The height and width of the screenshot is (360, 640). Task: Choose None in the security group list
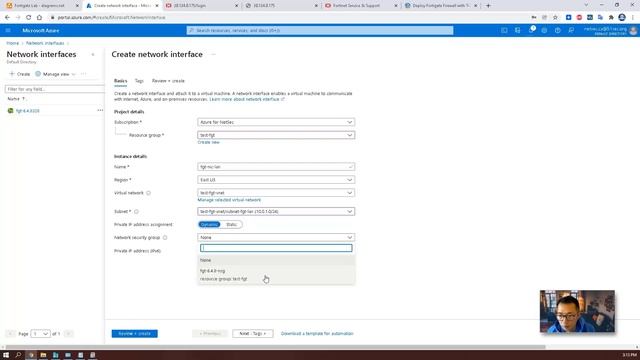276,260
